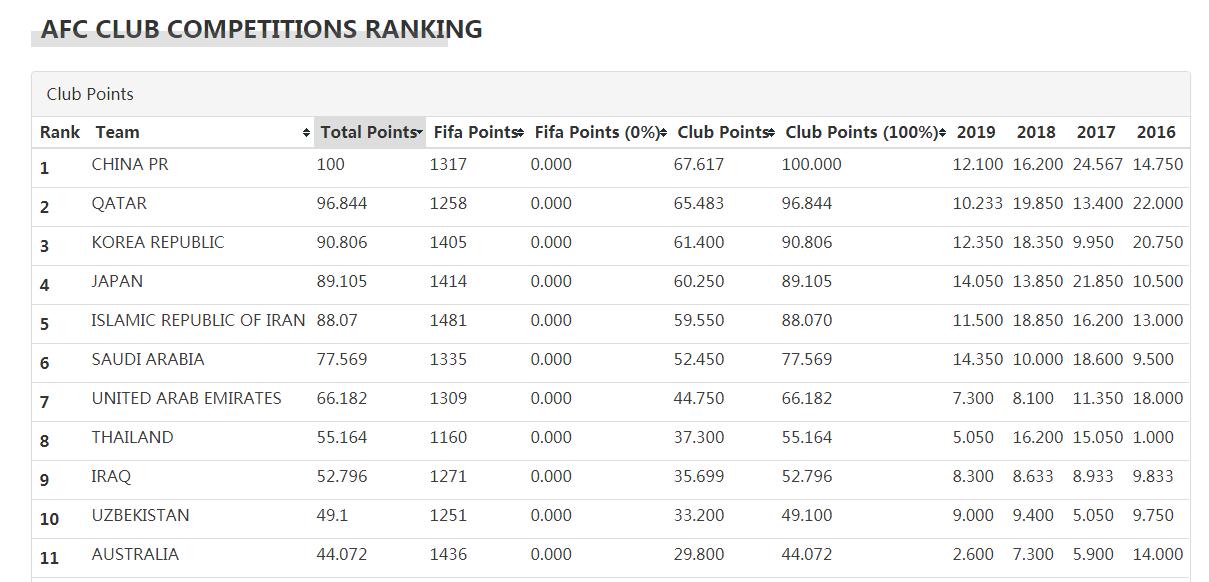This screenshot has height=582, width=1209.
Task: Click the AFC Club Competitions Ranking title
Action: tap(261, 29)
